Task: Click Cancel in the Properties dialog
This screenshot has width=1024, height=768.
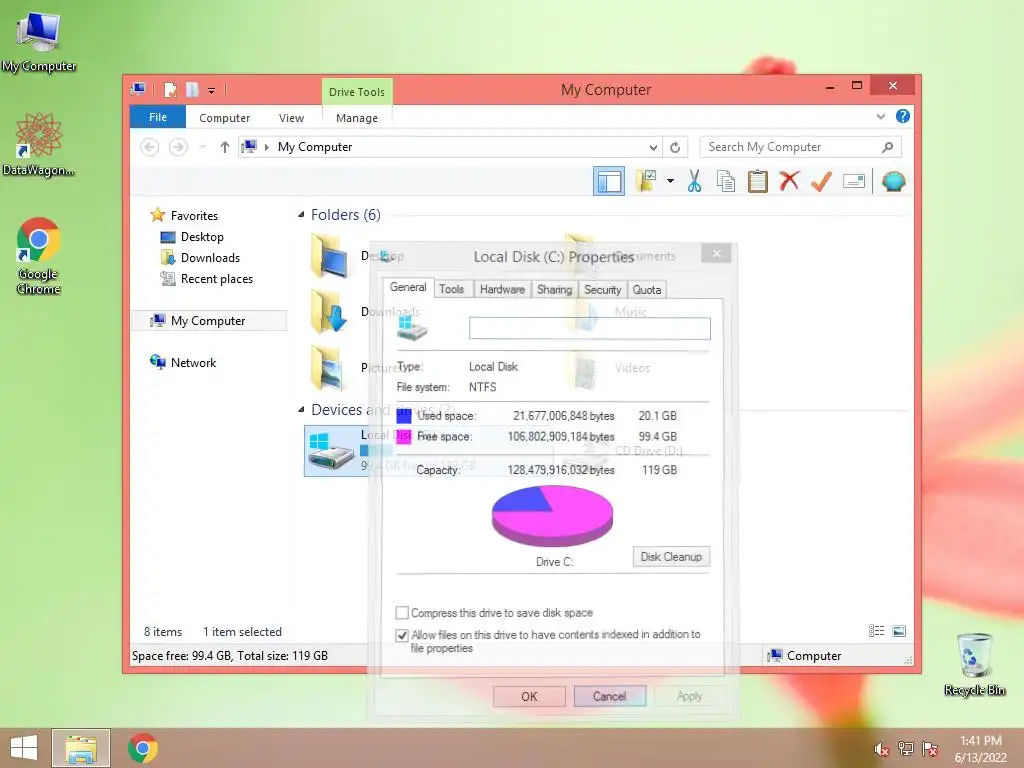Action: coord(609,696)
